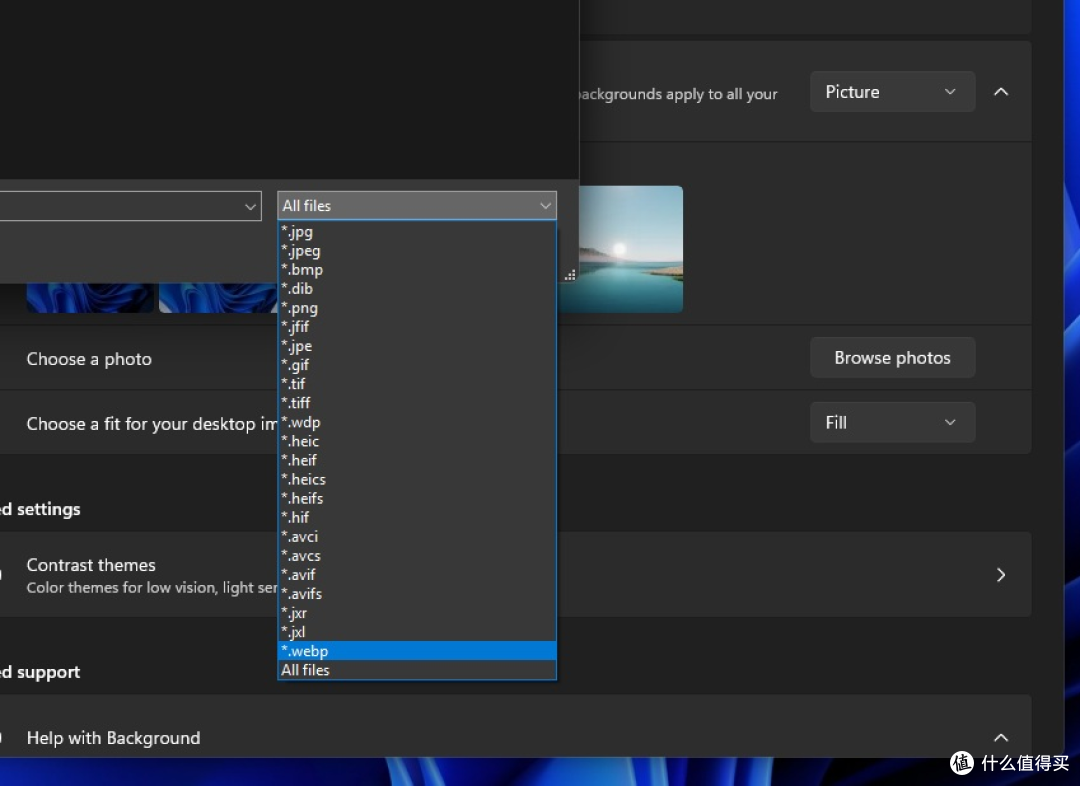
Task: Select *.avif file type option
Action: [x=417, y=575]
